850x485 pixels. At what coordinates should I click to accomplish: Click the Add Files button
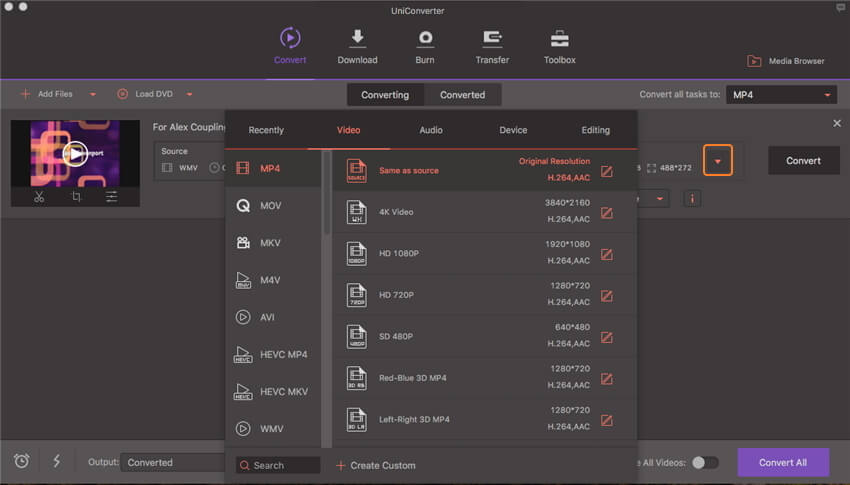[46, 94]
